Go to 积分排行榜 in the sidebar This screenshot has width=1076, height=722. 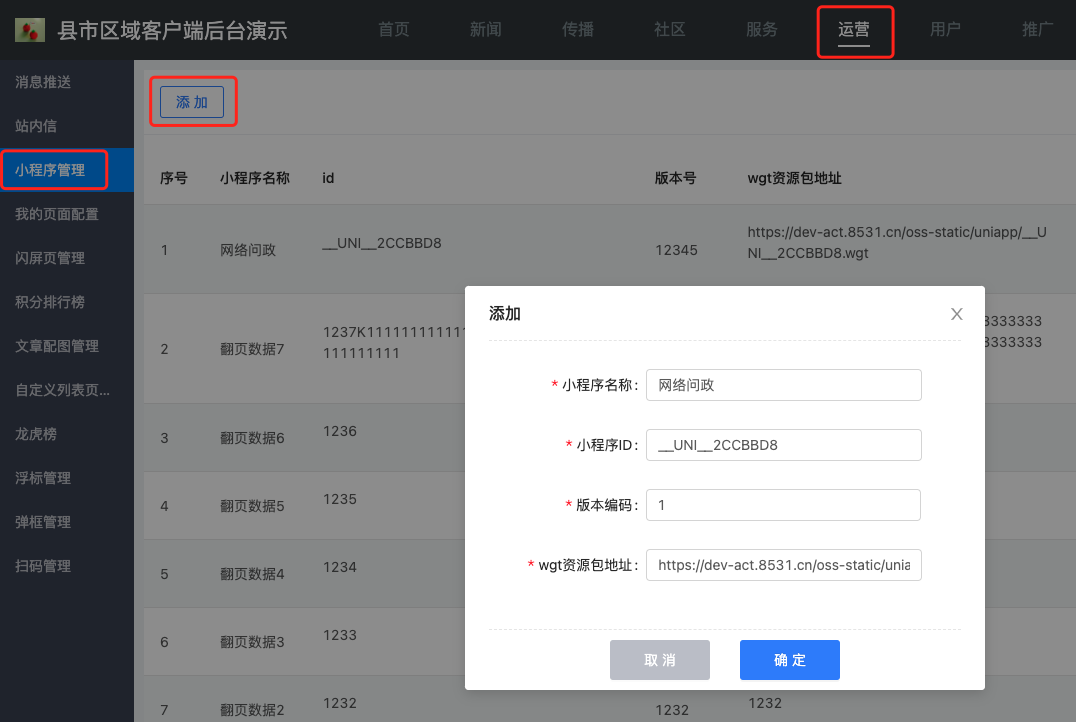[x=50, y=302]
